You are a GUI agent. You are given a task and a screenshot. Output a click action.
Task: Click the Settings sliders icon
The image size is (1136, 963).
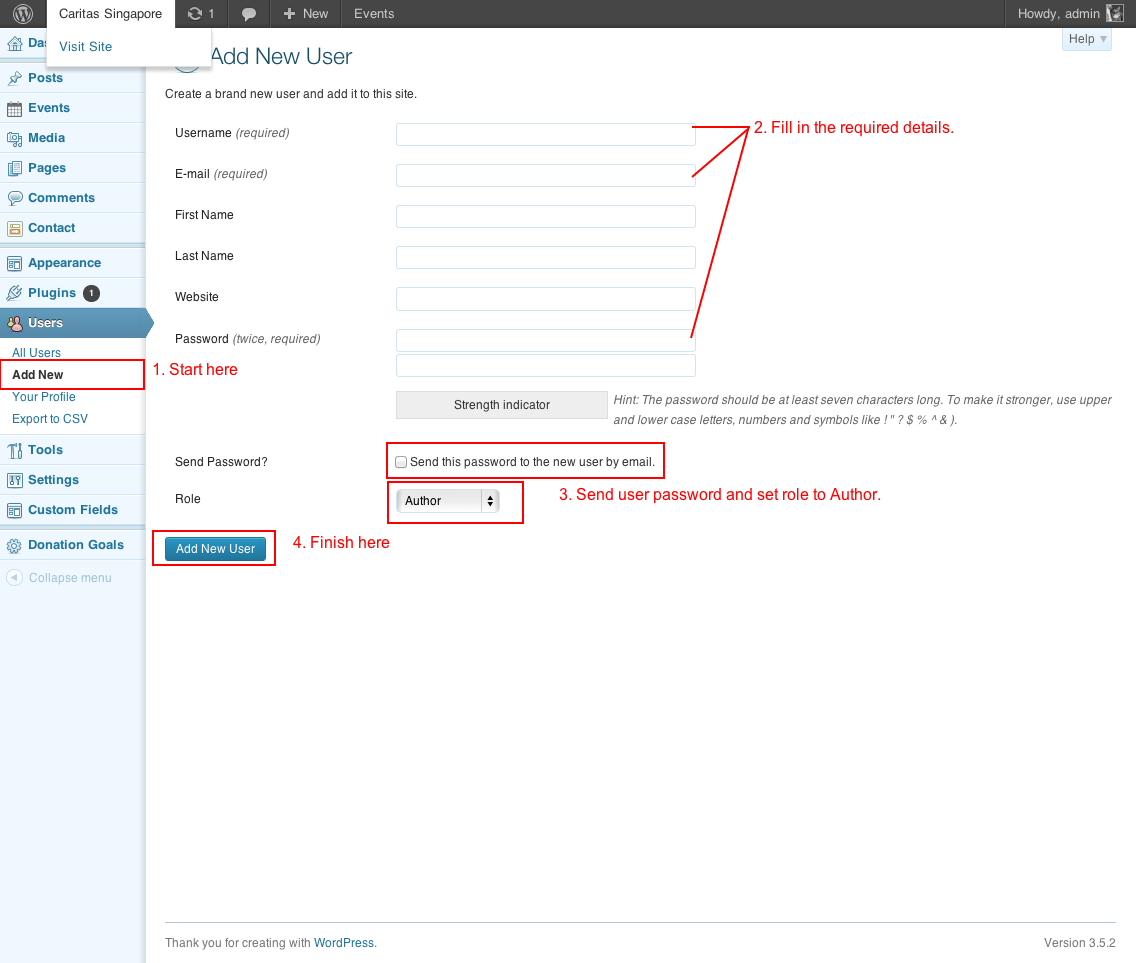14,480
